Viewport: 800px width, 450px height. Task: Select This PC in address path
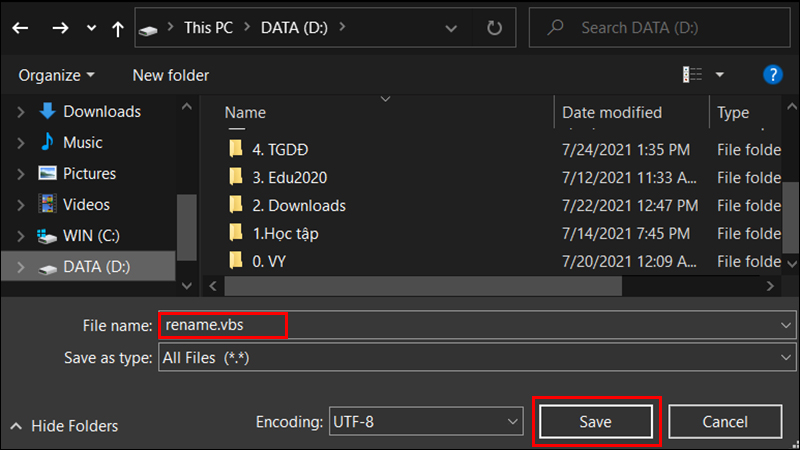click(x=208, y=28)
